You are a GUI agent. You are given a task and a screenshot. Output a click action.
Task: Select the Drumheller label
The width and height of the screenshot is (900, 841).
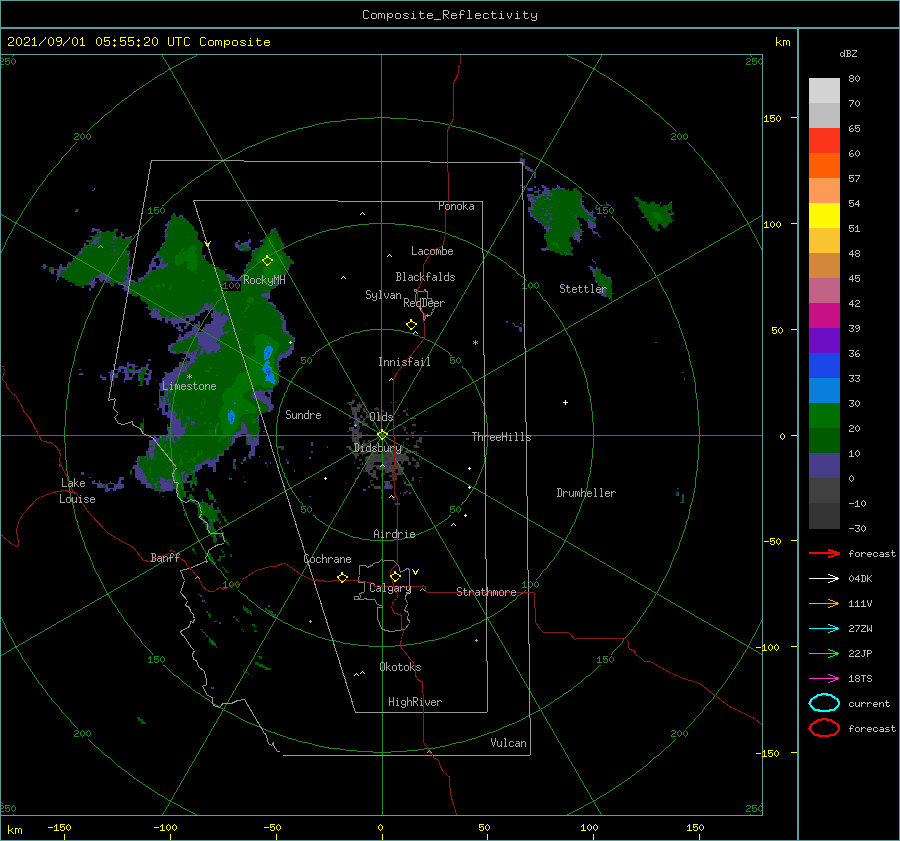[586, 493]
